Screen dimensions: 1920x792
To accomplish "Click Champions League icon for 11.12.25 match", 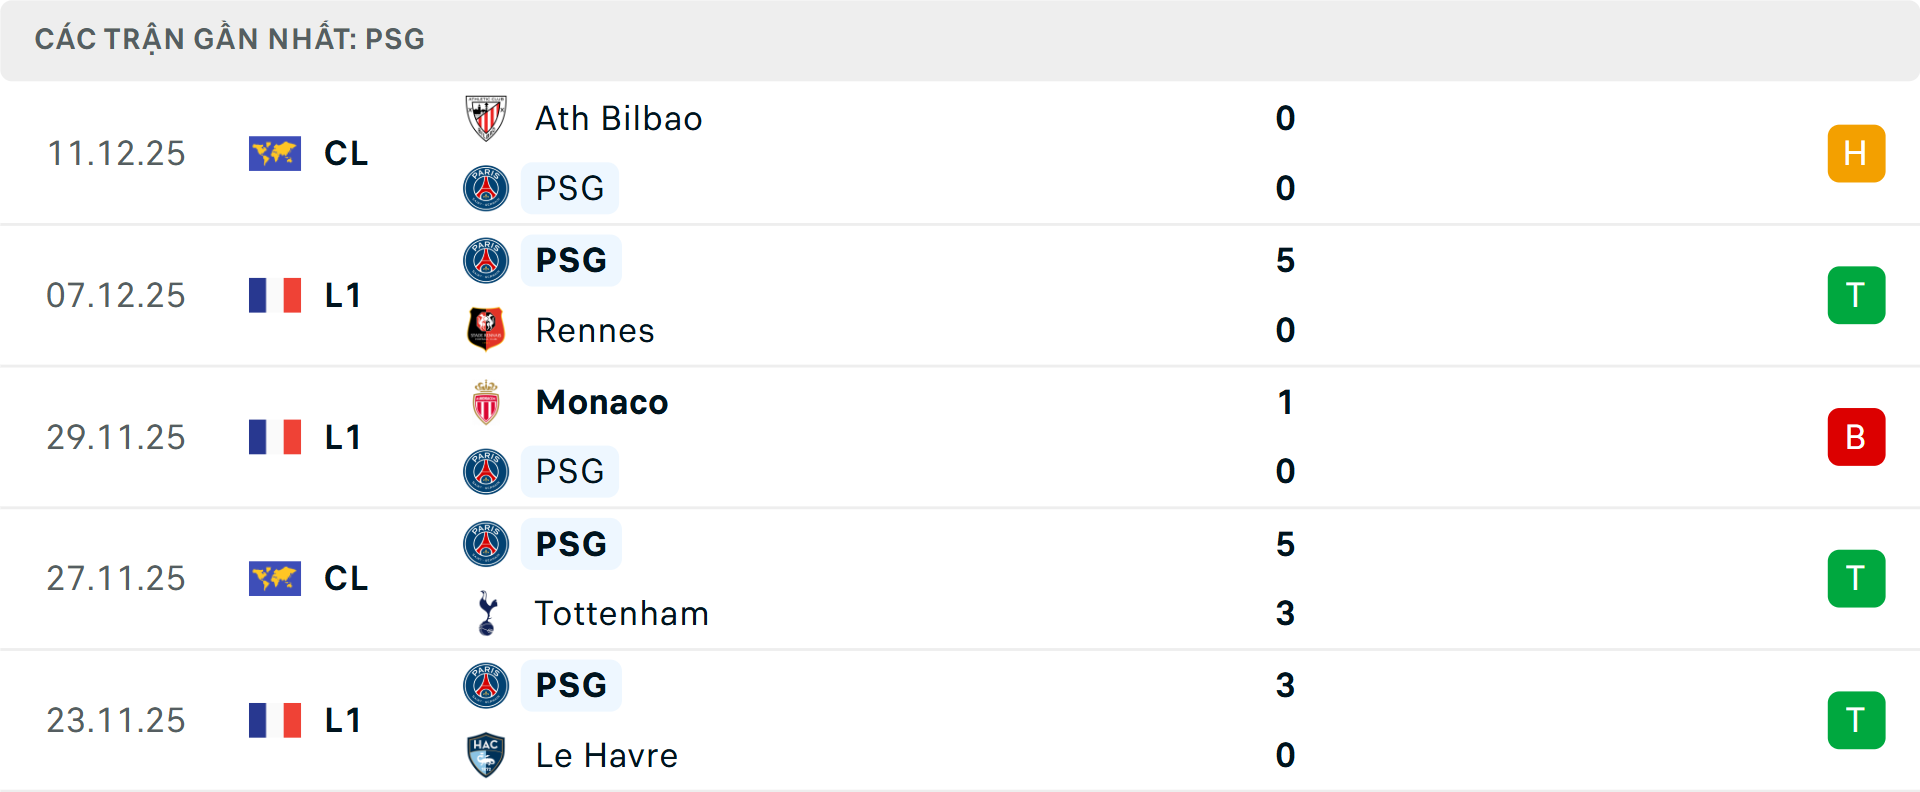I will (275, 153).
